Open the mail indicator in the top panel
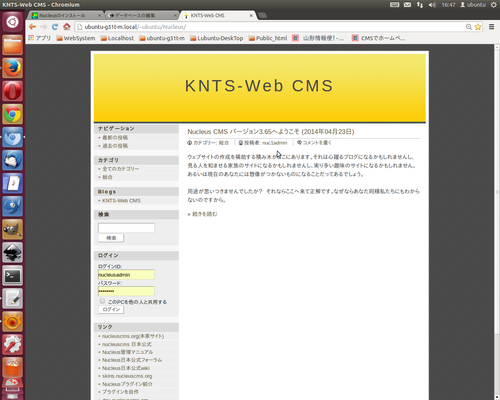The image size is (500, 400). click(x=407, y=5)
